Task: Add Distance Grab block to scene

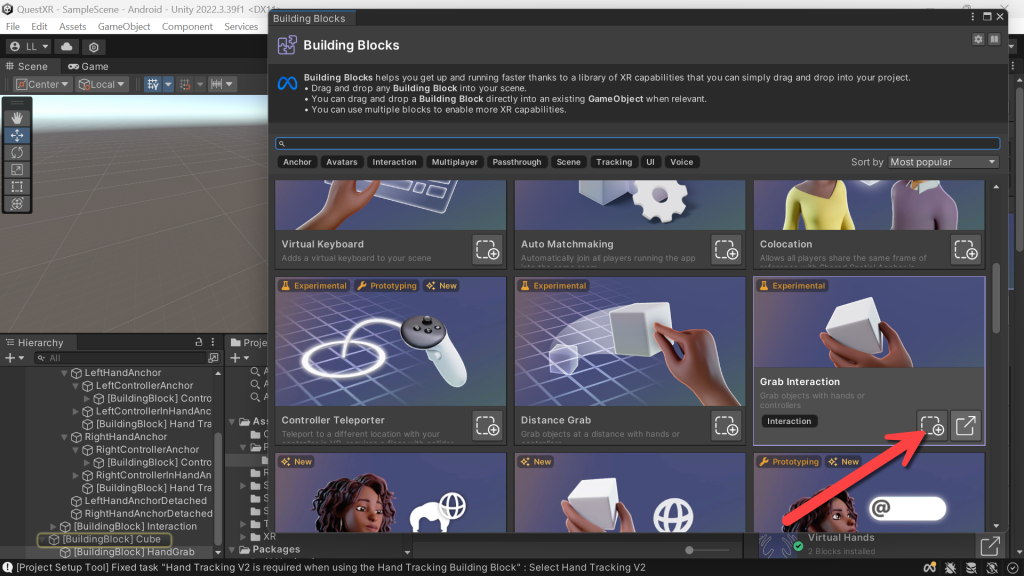Action: point(726,426)
